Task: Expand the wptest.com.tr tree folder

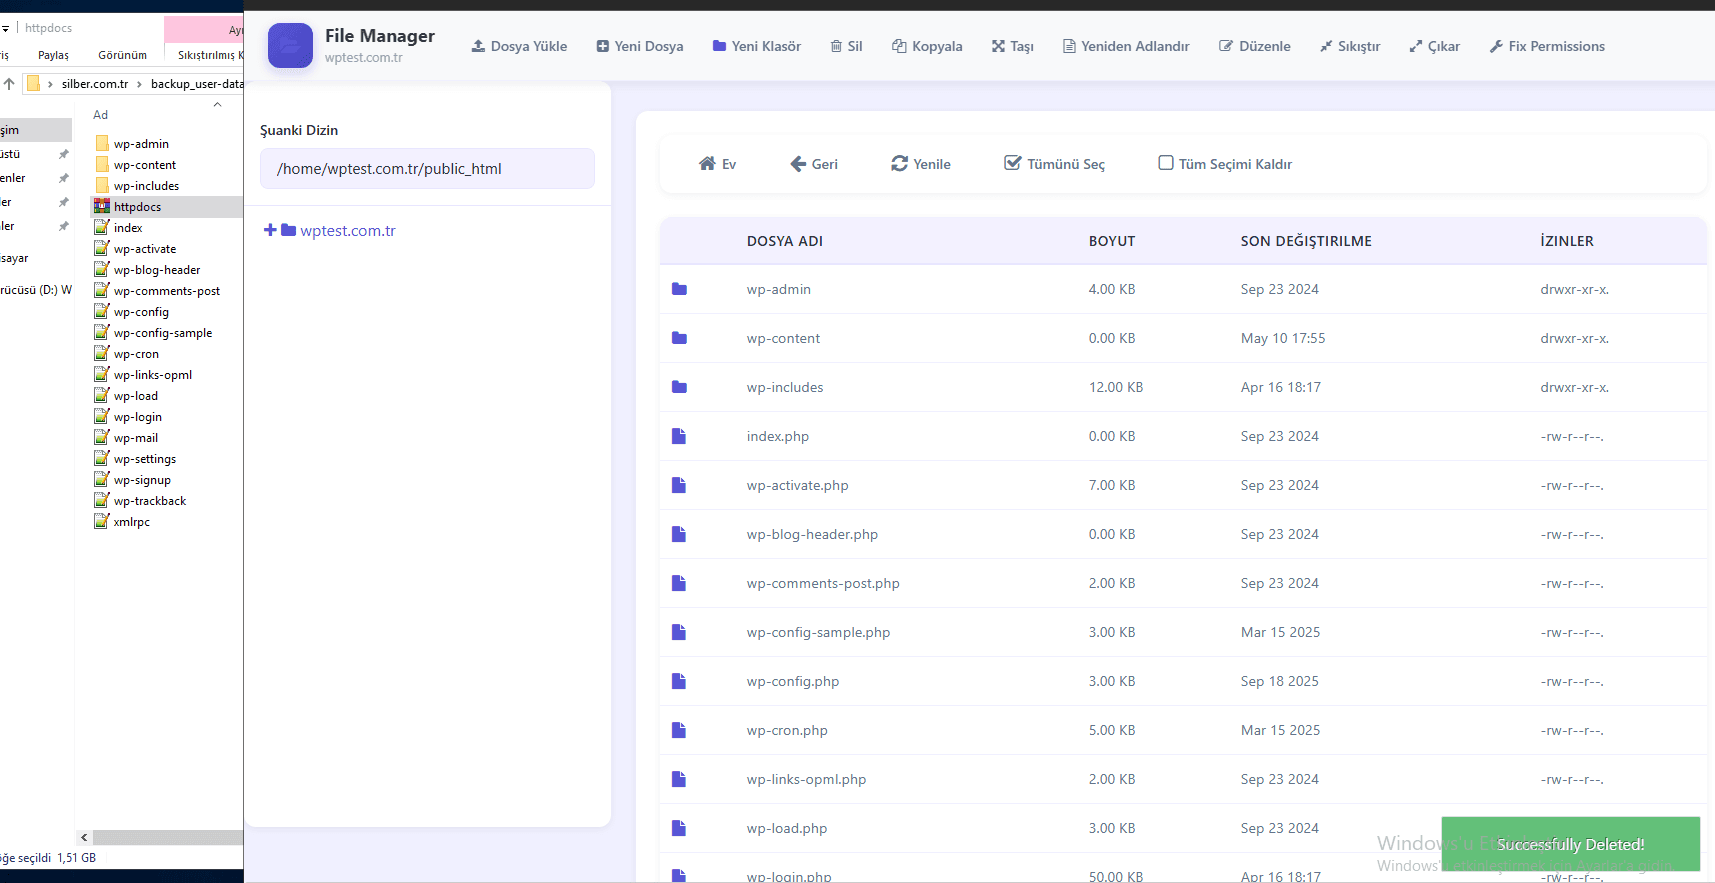Action: [x=270, y=230]
